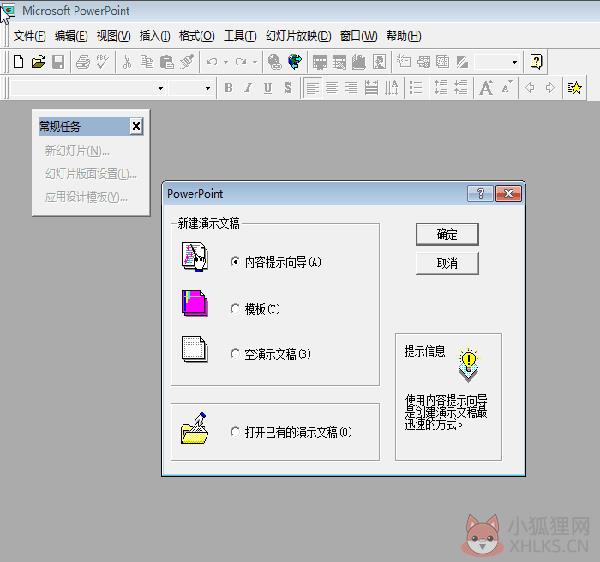This screenshot has width=600, height=562.
Task: Open the 窗口 menu
Action: (x=359, y=36)
